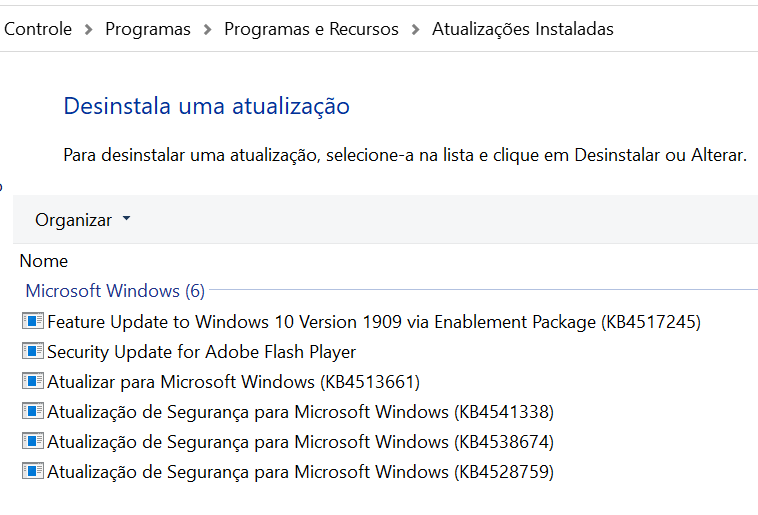The image size is (758, 515).
Task: Click the icon beside update KB4513661
Action: [33, 381]
